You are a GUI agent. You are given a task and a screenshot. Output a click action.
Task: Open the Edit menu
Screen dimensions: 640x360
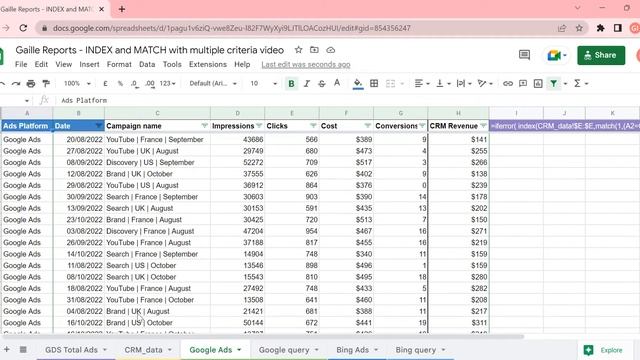(x=41, y=64)
